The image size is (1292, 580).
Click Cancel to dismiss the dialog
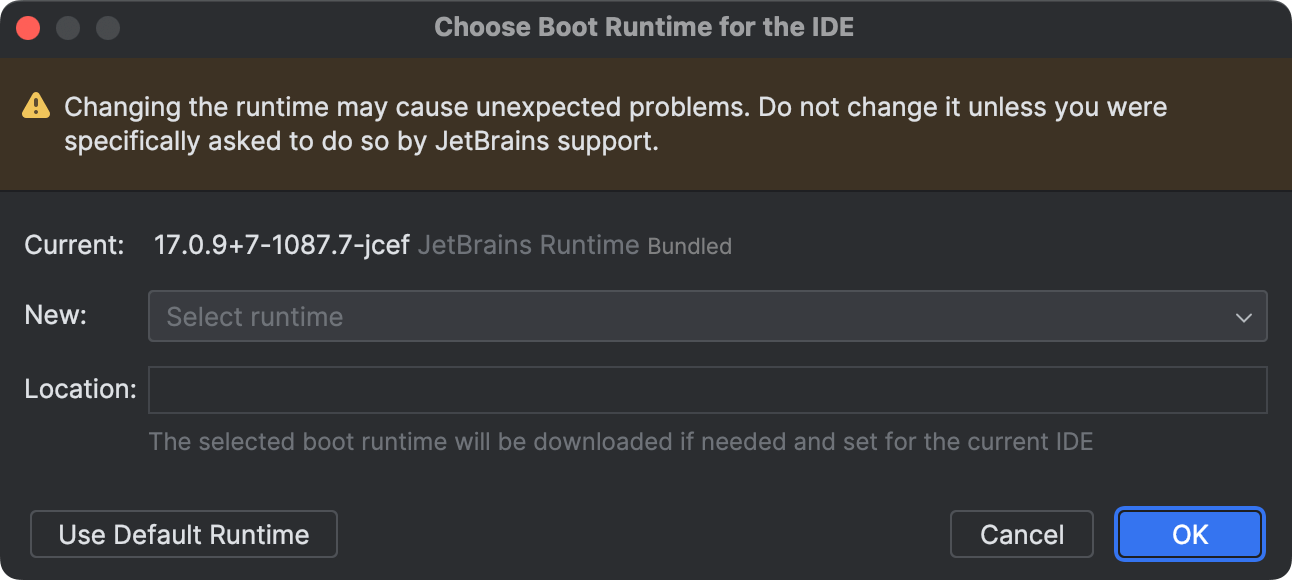pyautogui.click(x=1021, y=534)
